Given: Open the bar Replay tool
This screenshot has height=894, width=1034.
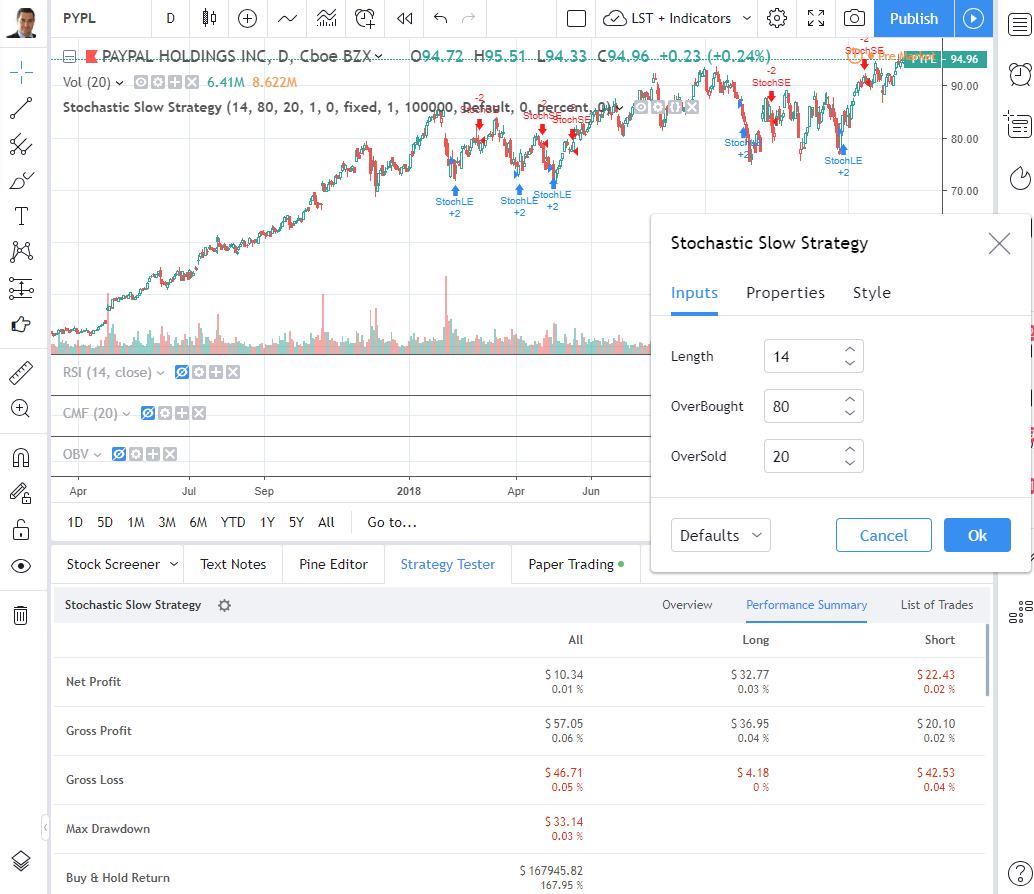Looking at the screenshot, I should tap(404, 18).
